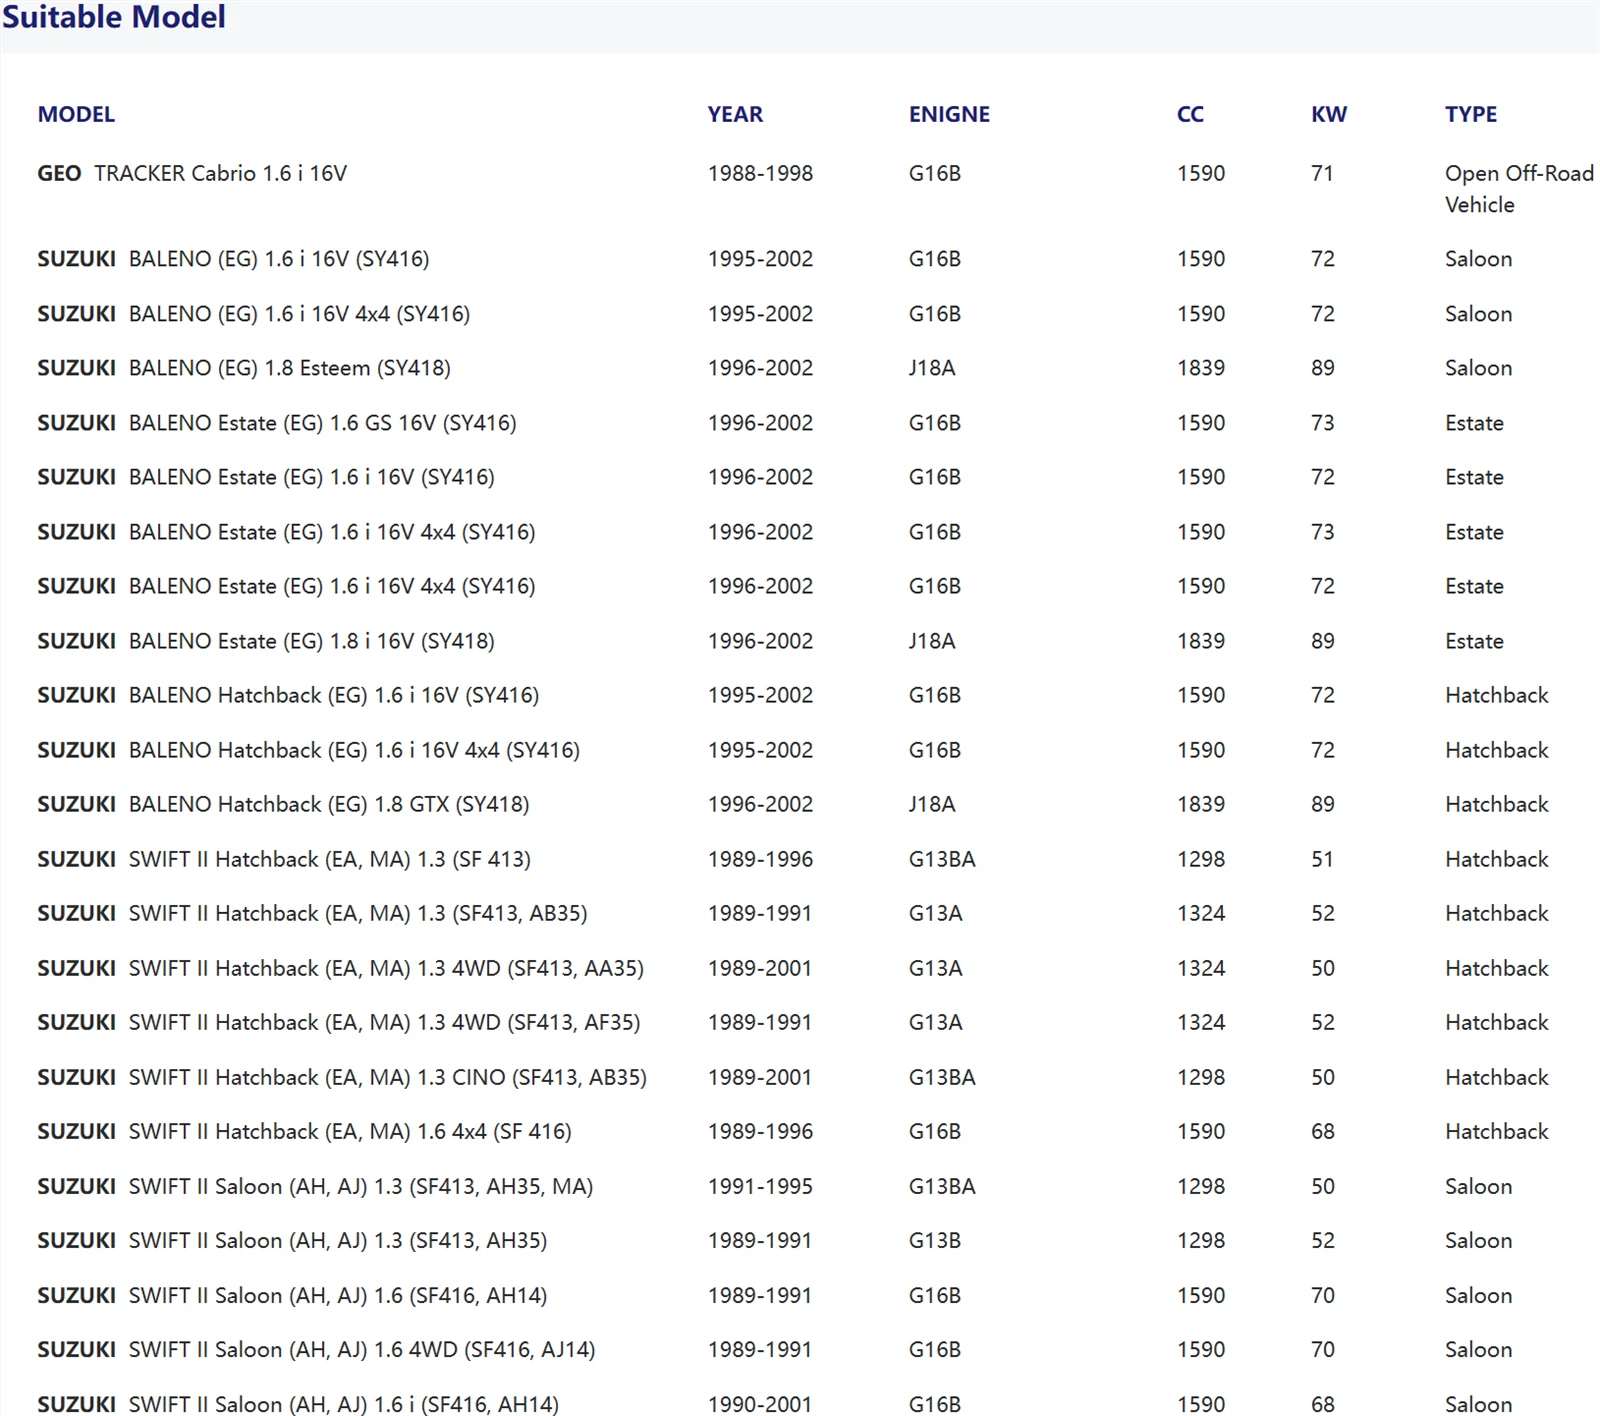Click year '1991-1995' cell
The width and height of the screenshot is (1600, 1416).
coord(760,1186)
